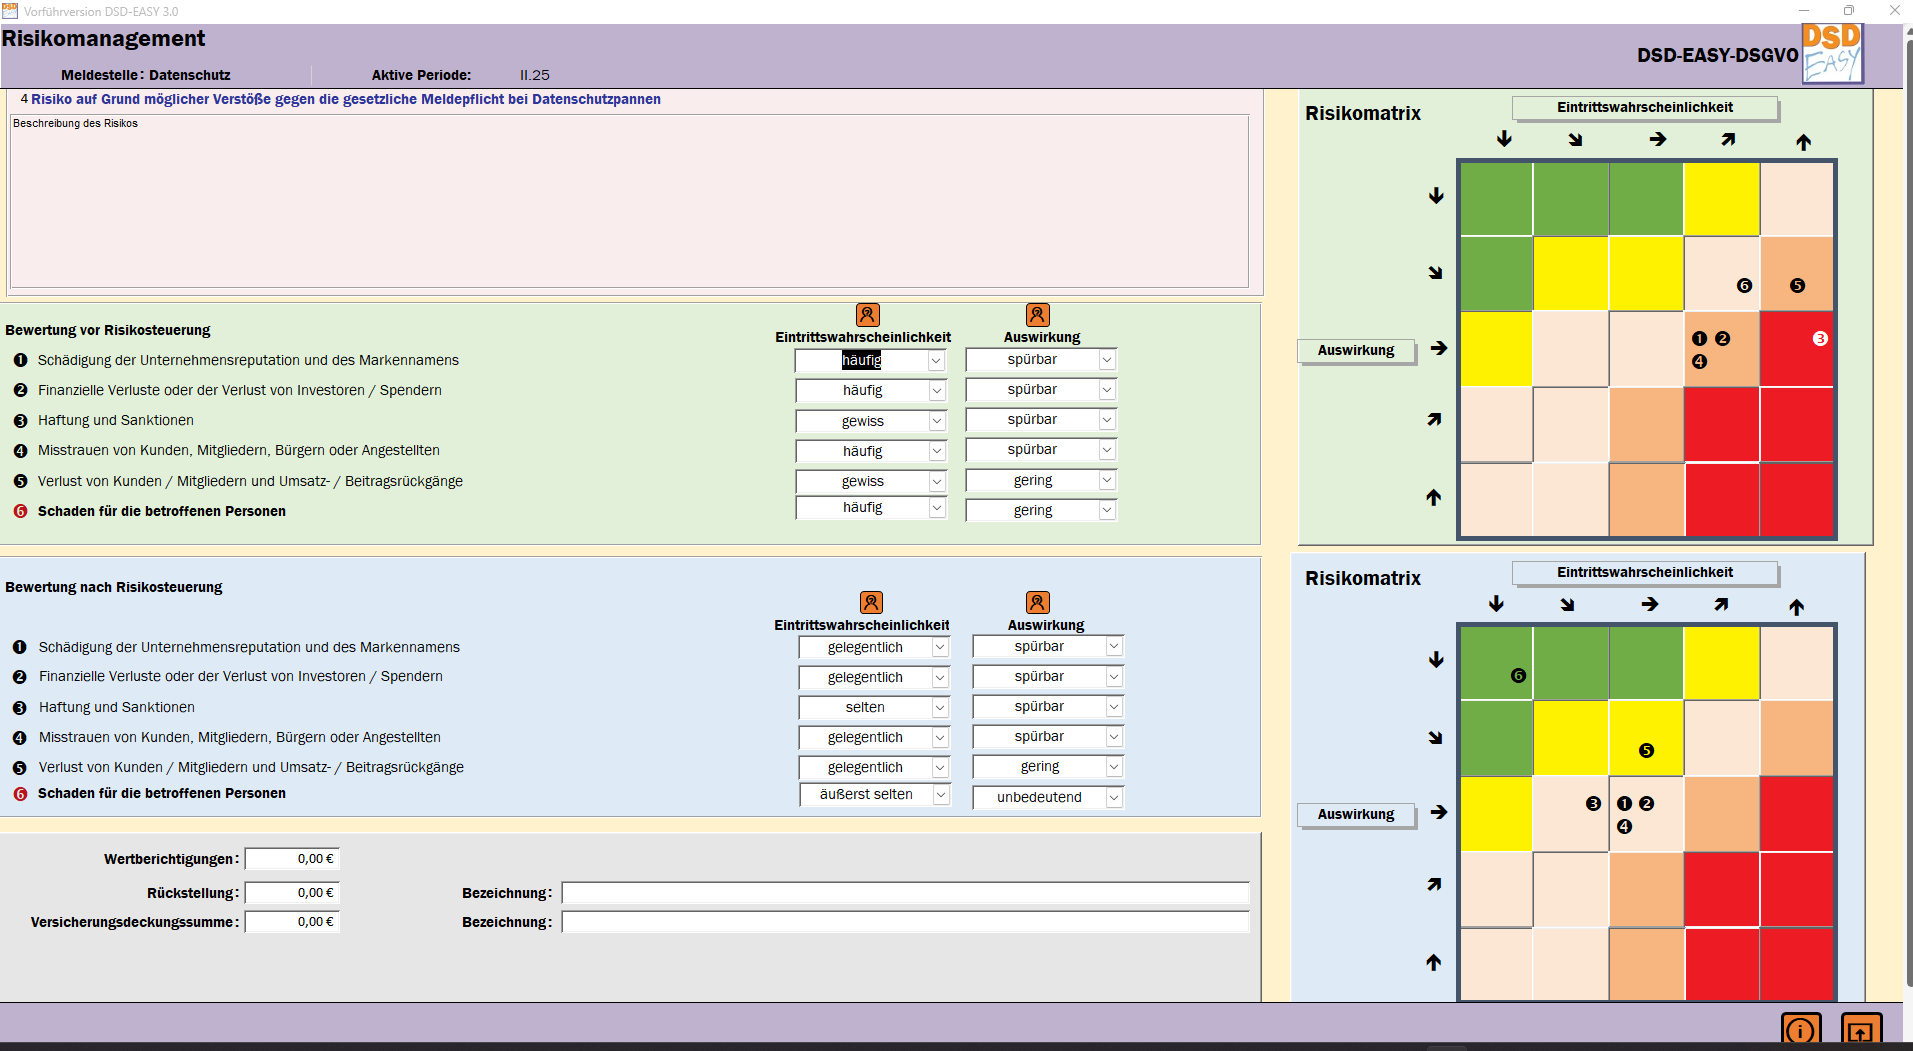This screenshot has width=1913, height=1051.
Task: Click red cell with marker 3 in upper matrix
Action: coord(1797,349)
